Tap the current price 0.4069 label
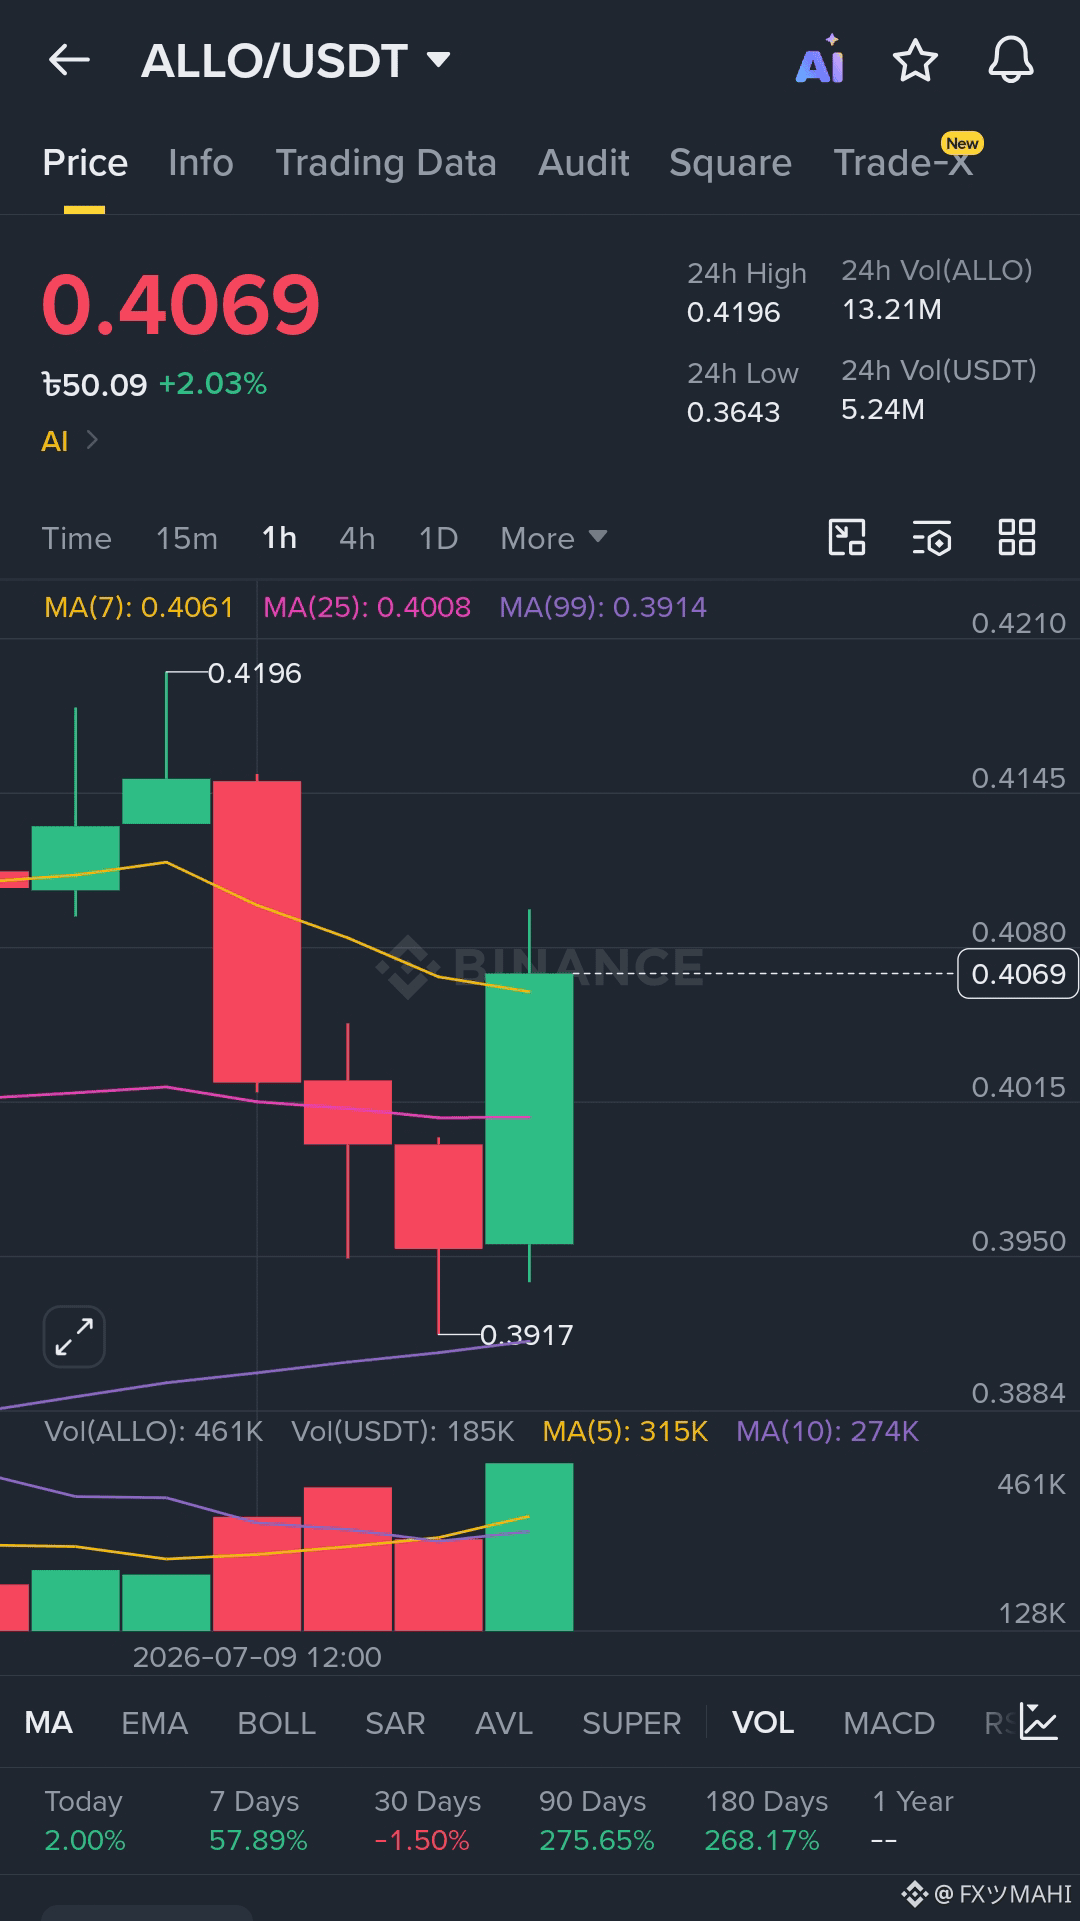The image size is (1080, 1921). pyautogui.click(x=1018, y=974)
